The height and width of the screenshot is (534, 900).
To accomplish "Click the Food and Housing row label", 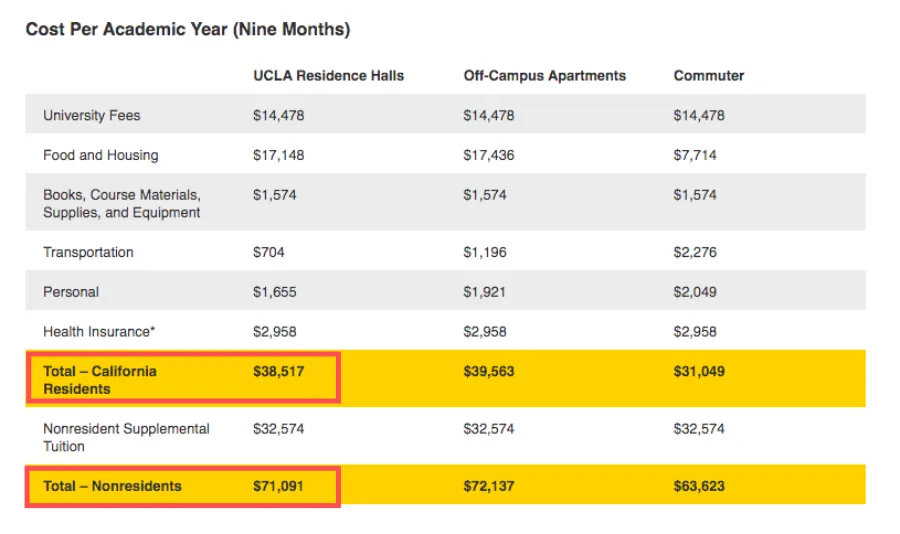I will 100,155.
